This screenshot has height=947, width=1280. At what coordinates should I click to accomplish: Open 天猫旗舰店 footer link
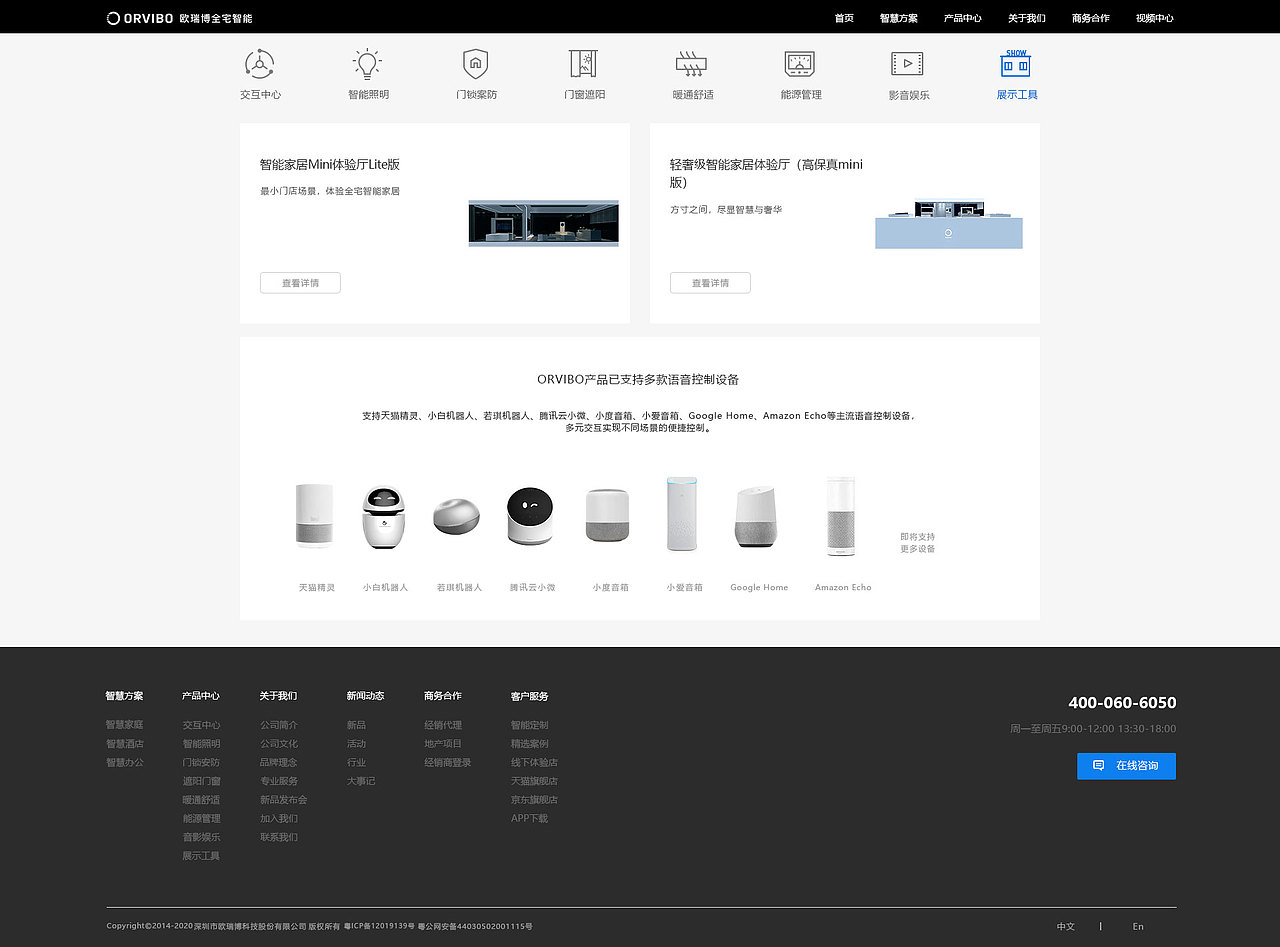click(x=535, y=781)
